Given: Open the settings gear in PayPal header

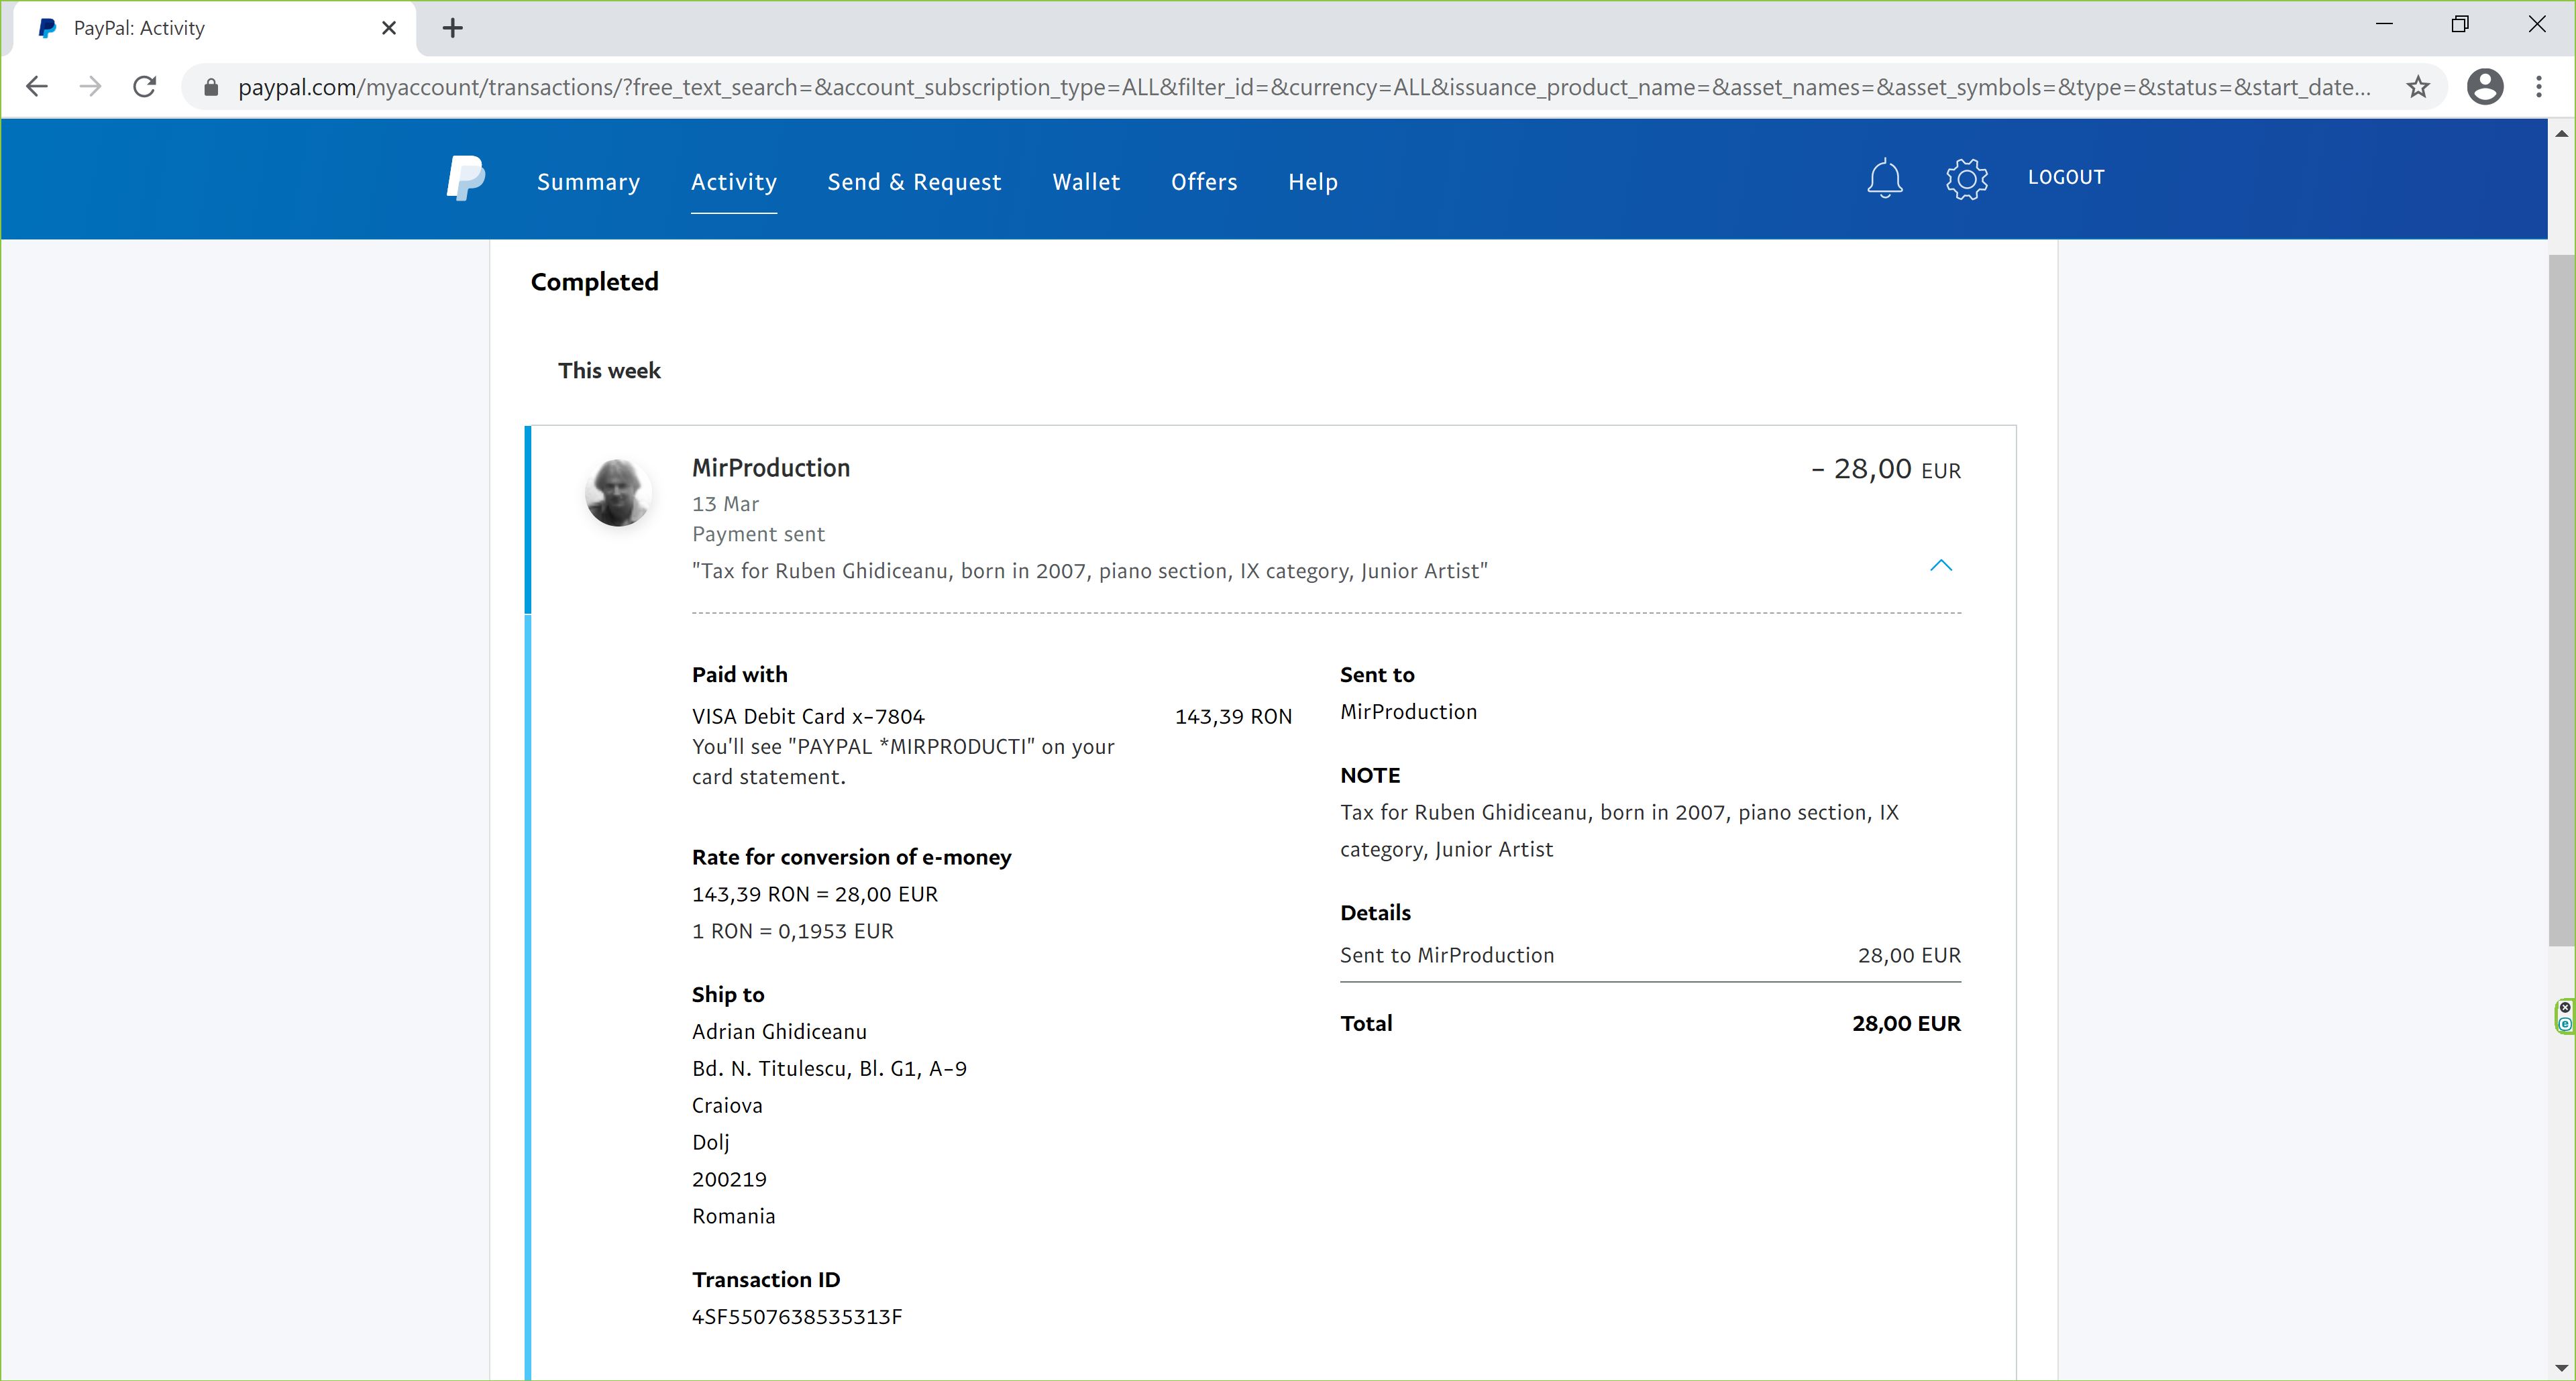Looking at the screenshot, I should pos(1966,179).
